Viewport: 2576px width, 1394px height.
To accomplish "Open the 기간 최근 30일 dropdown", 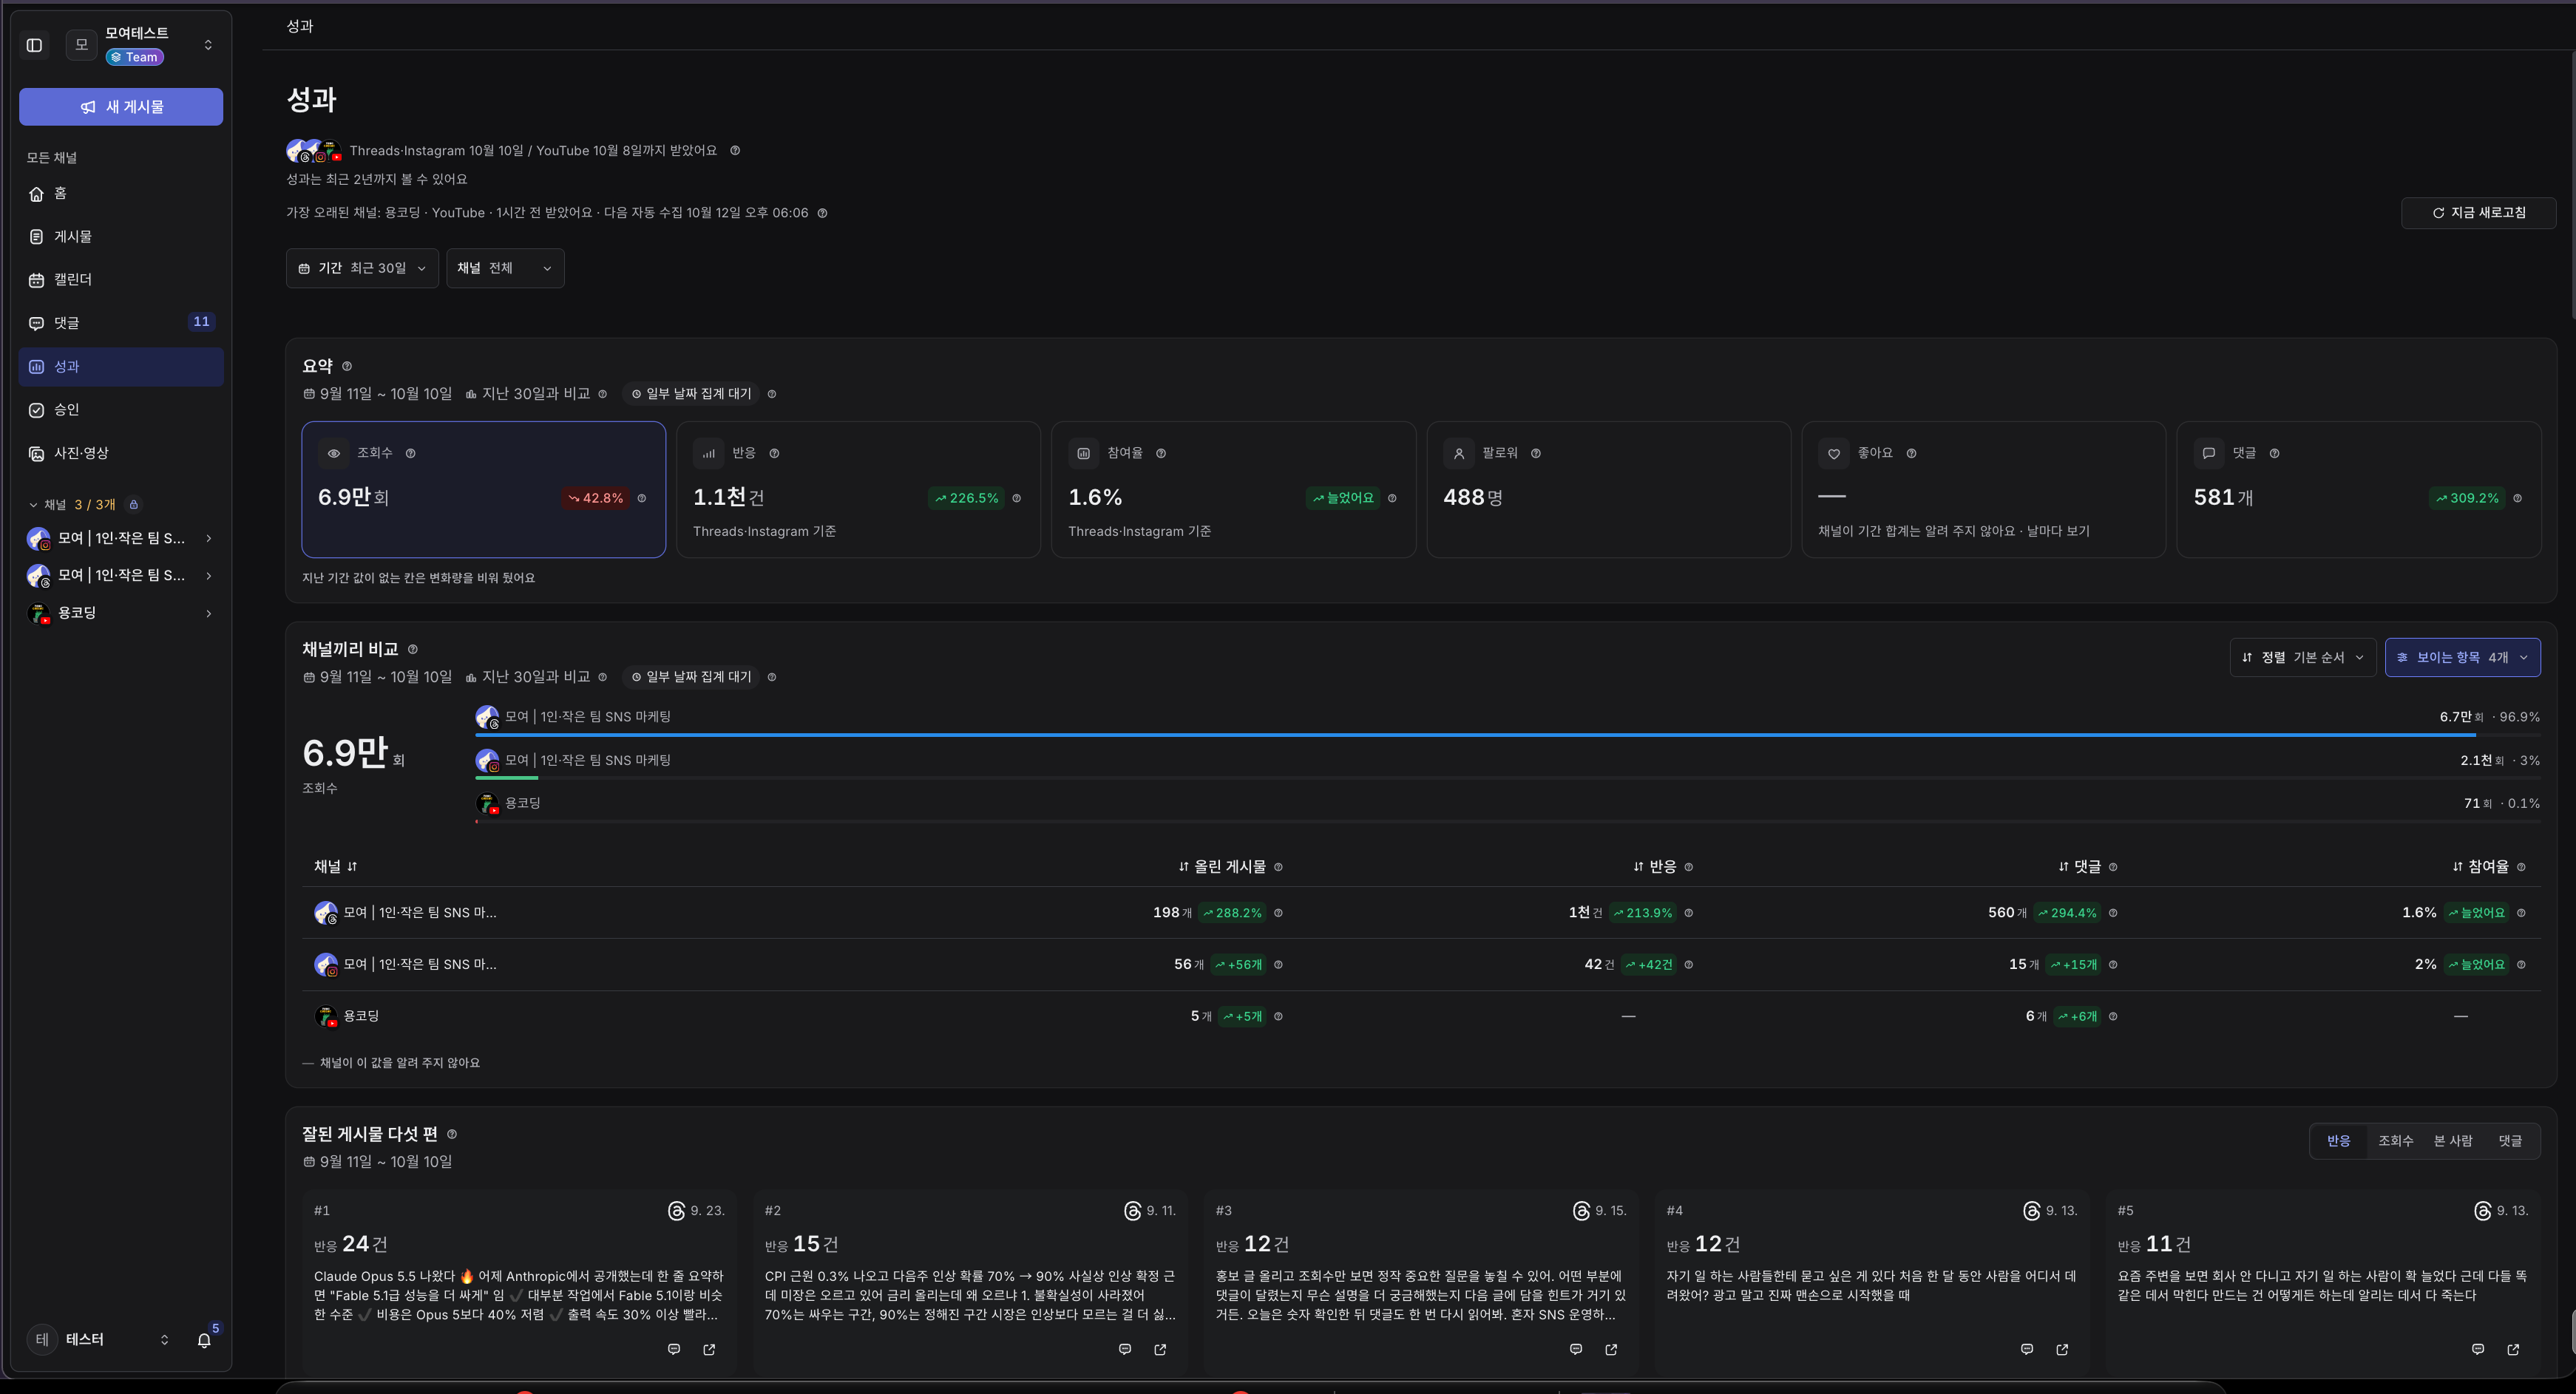I will 362,268.
